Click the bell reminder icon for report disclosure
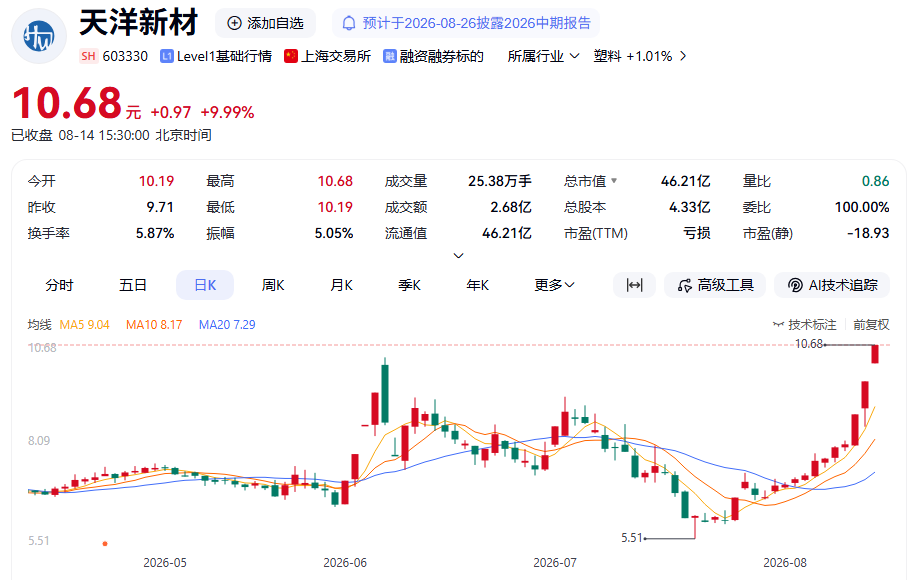The height and width of the screenshot is (580, 914). click(x=349, y=23)
